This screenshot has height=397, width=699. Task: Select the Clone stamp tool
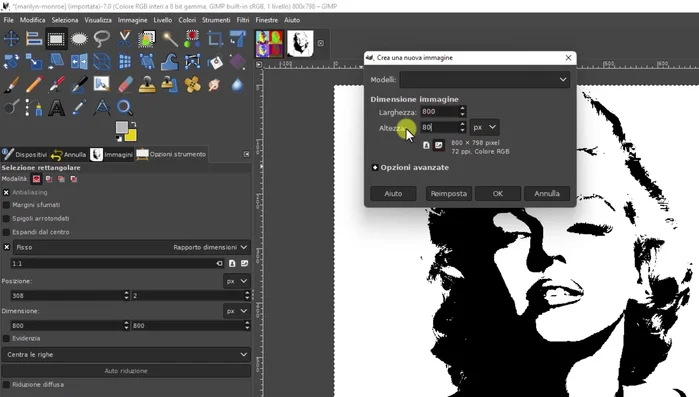click(x=147, y=84)
